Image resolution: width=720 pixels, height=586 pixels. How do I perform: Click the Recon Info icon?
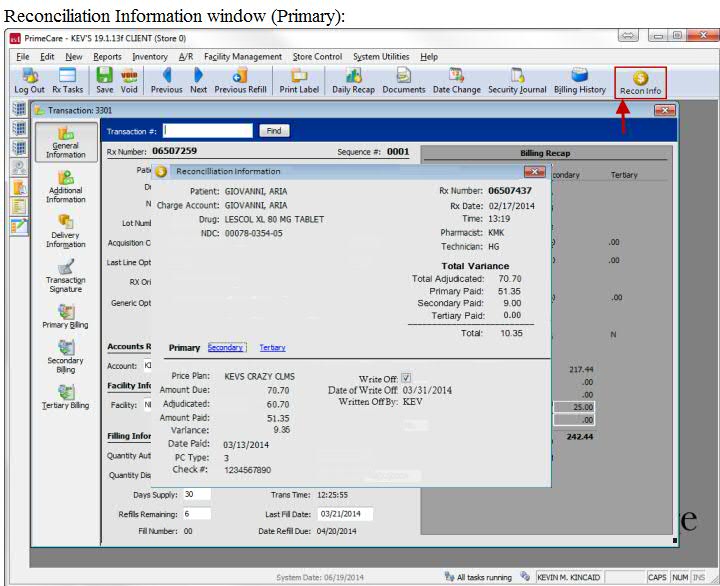click(641, 83)
